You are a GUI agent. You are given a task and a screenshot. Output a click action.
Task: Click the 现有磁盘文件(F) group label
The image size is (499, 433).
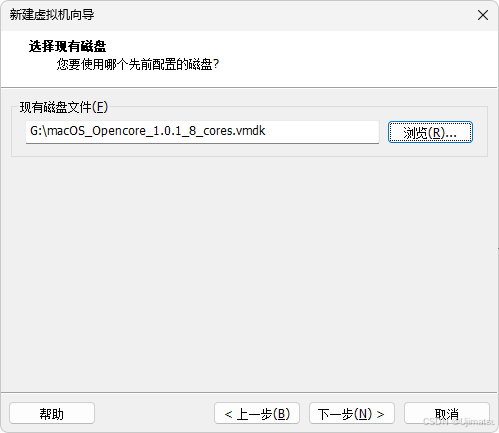click(x=64, y=107)
